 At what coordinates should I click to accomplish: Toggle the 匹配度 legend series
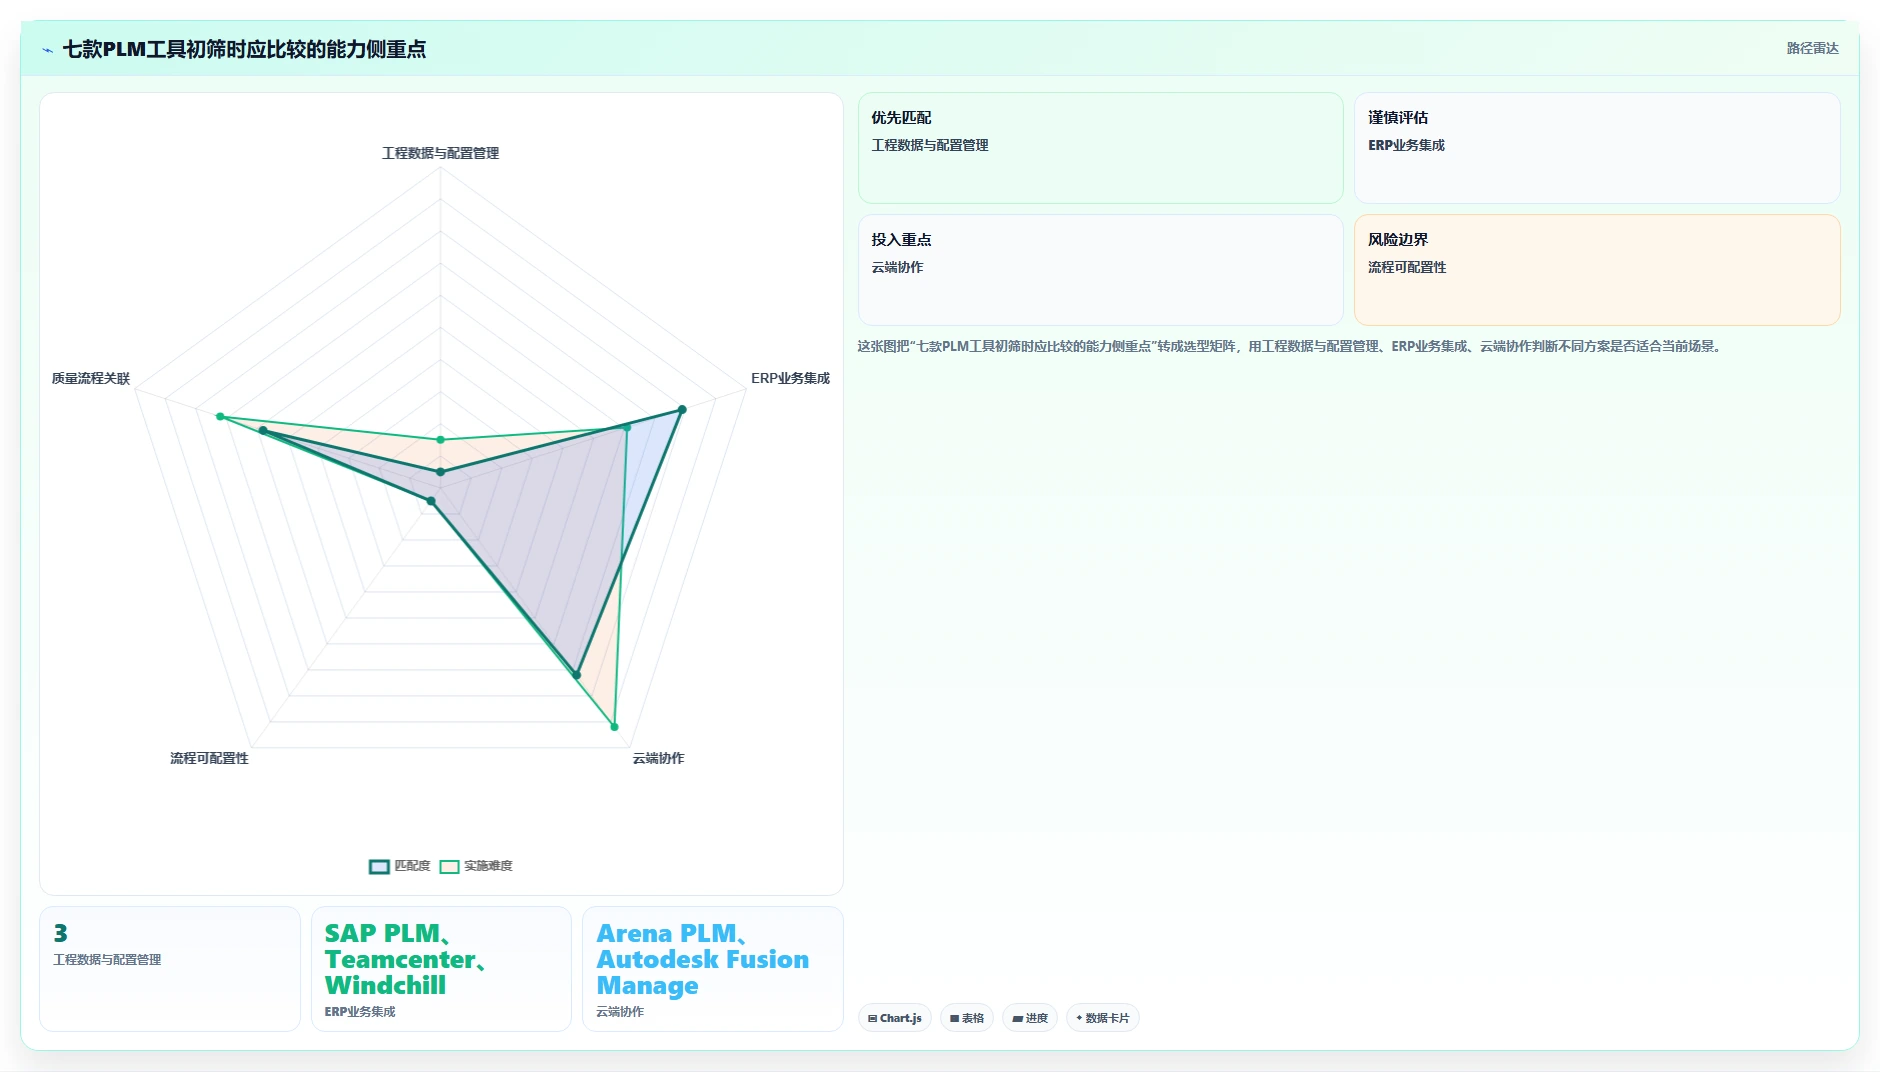click(400, 866)
